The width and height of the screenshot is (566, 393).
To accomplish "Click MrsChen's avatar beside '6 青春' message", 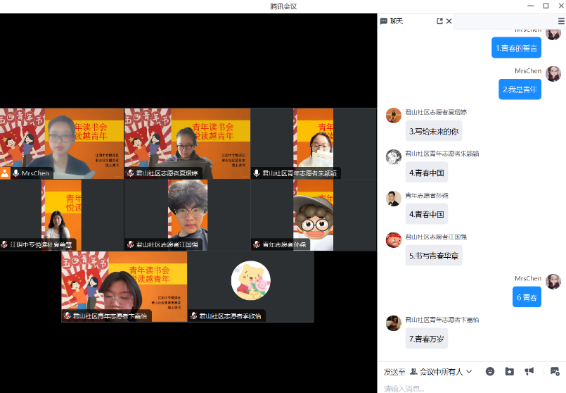I will click(553, 281).
